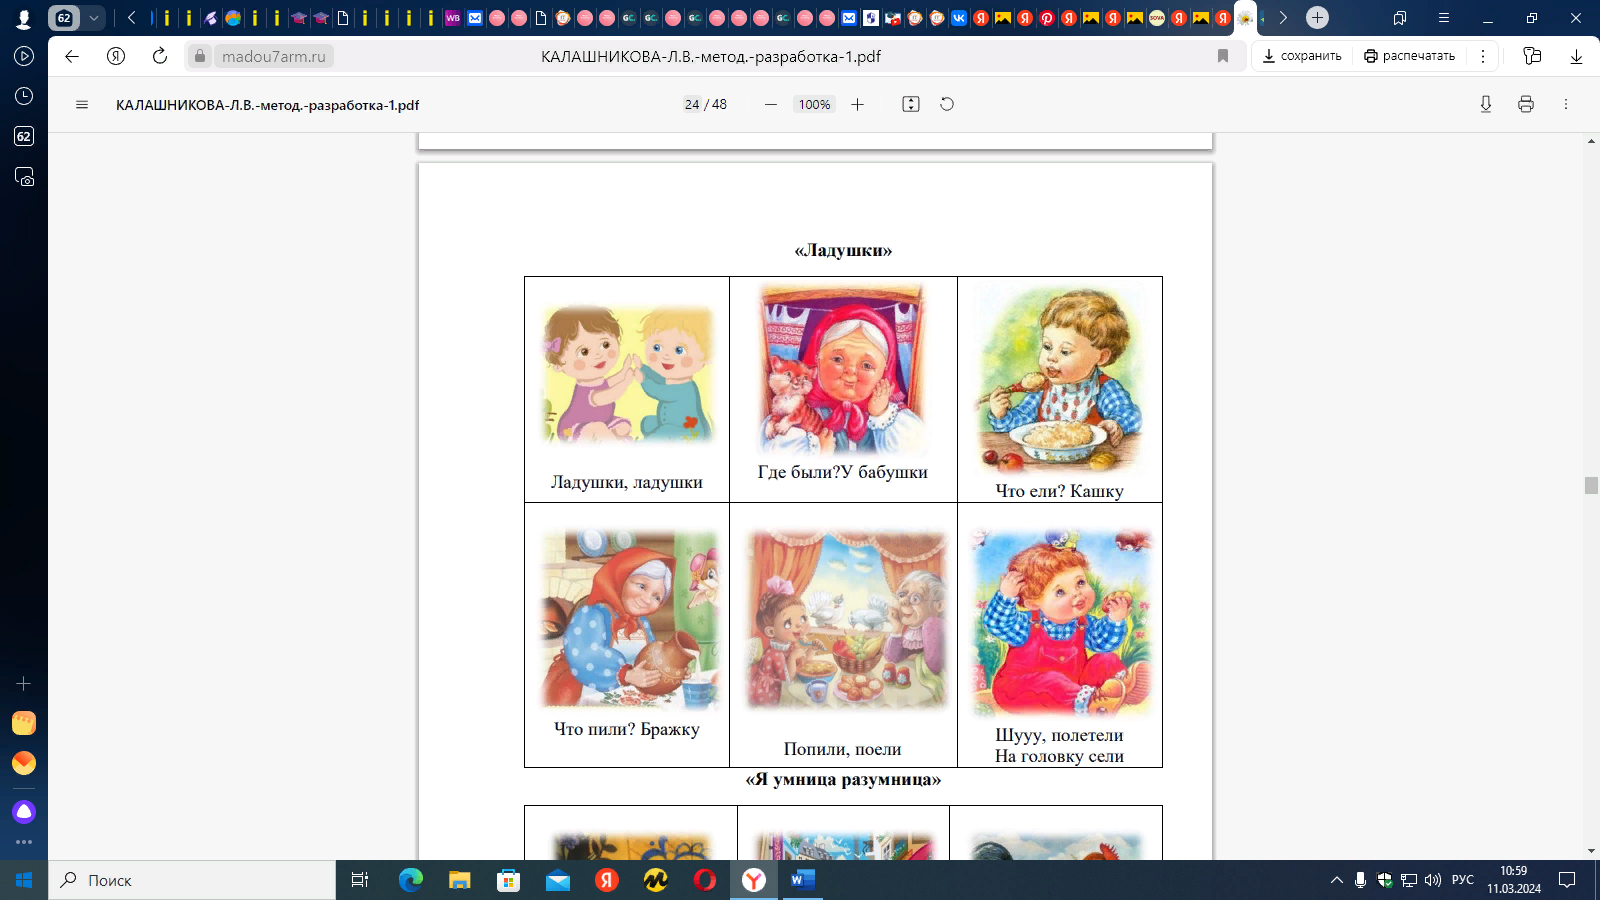Expand the tab group dropdown arrow
Screen dimensions: 1600x900
(94, 18)
